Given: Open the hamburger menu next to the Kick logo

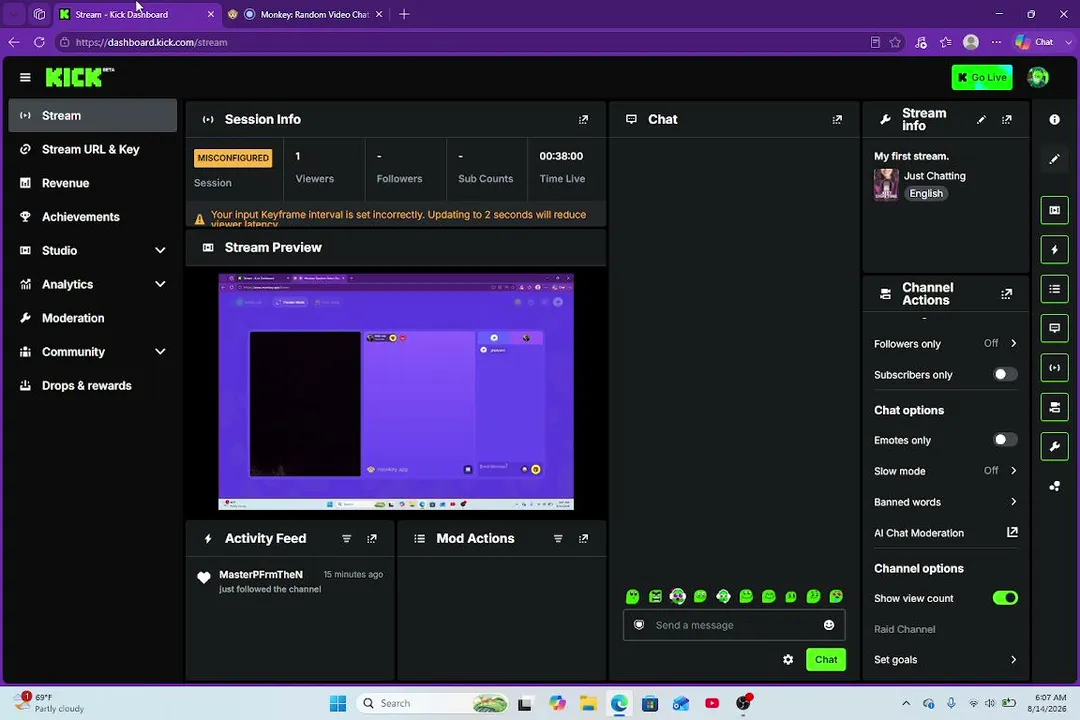Looking at the screenshot, I should point(25,77).
